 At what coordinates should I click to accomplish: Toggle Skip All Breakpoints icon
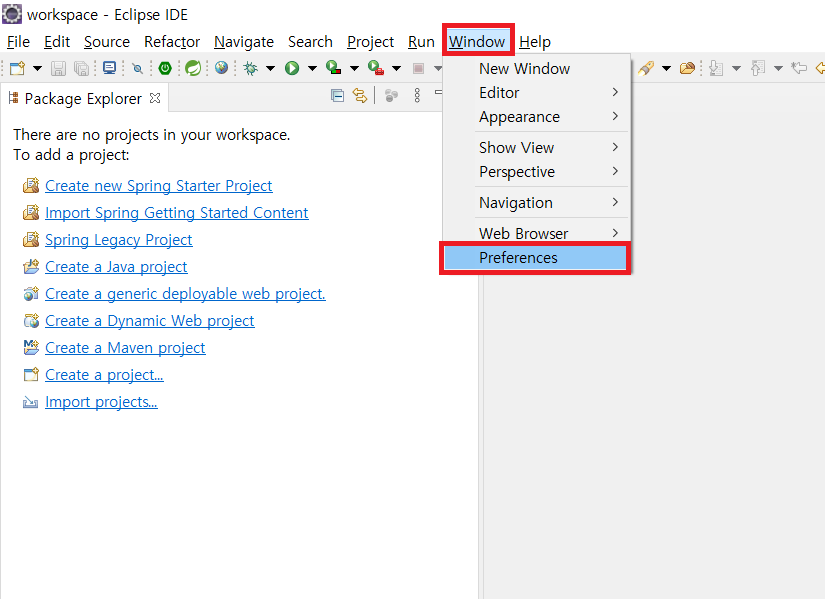click(137, 68)
